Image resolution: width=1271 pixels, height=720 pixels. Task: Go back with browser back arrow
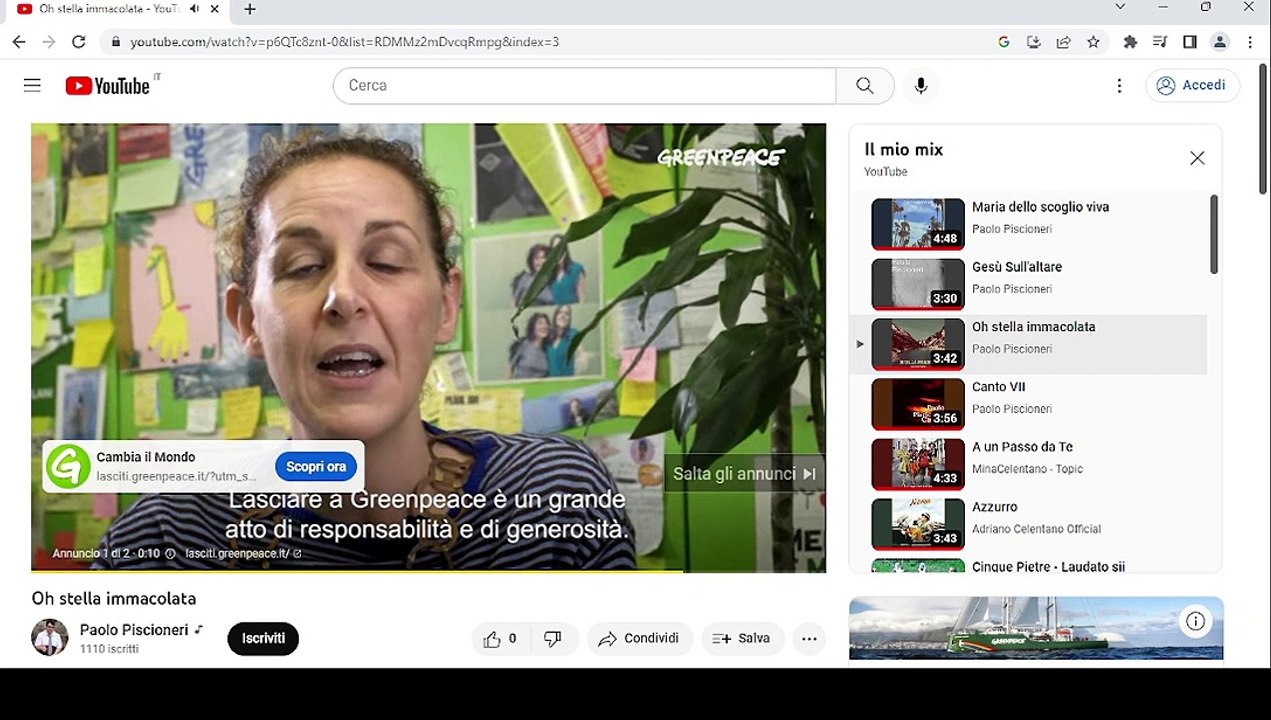(x=19, y=42)
